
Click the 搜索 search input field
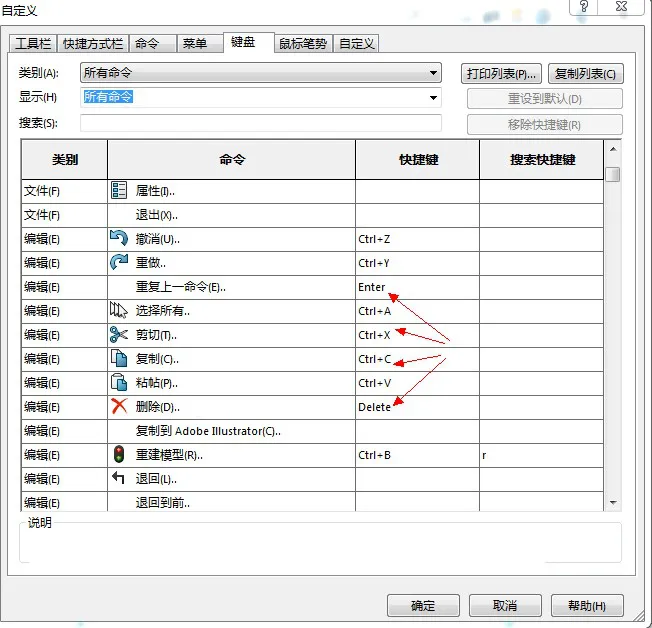click(x=260, y=123)
